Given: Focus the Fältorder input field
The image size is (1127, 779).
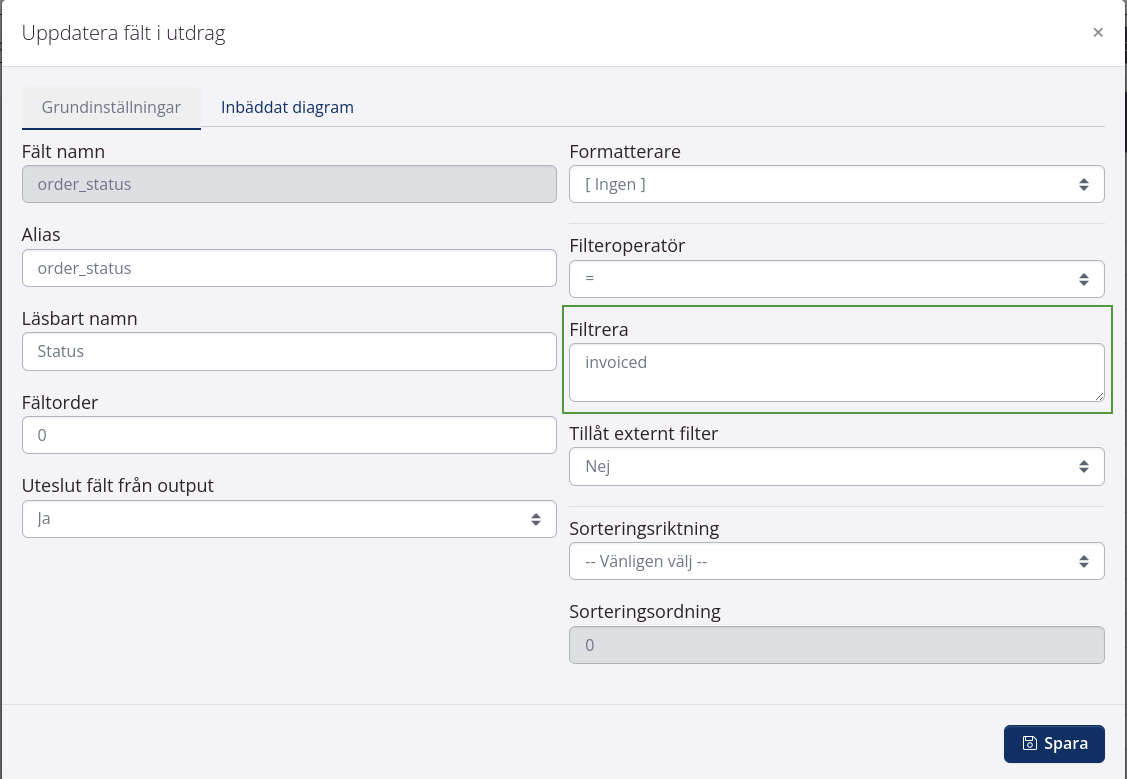Looking at the screenshot, I should (x=288, y=435).
